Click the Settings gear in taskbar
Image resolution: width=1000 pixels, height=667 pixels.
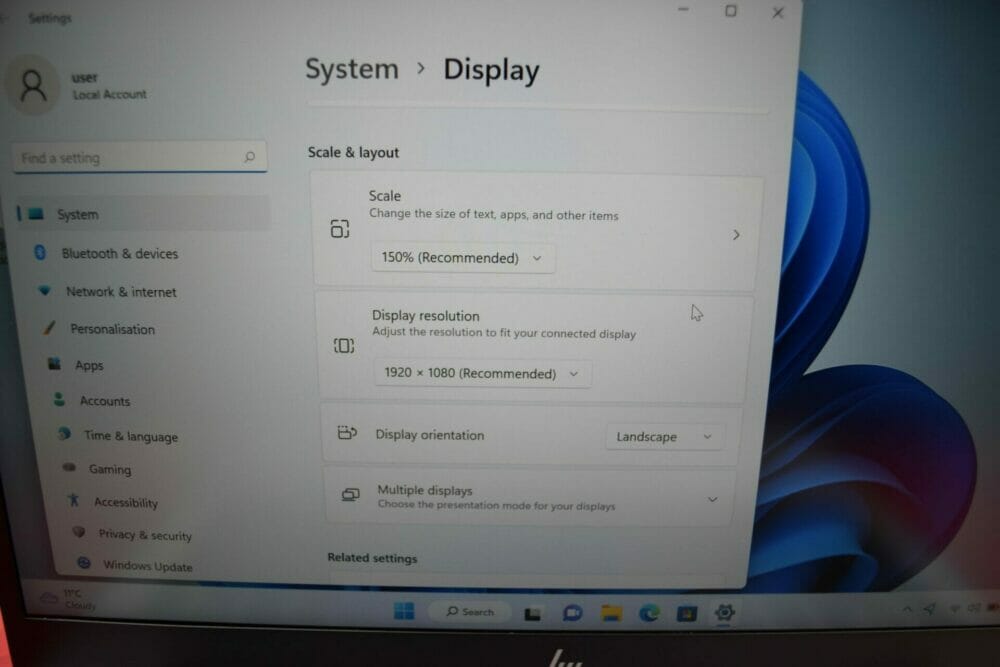(x=724, y=613)
